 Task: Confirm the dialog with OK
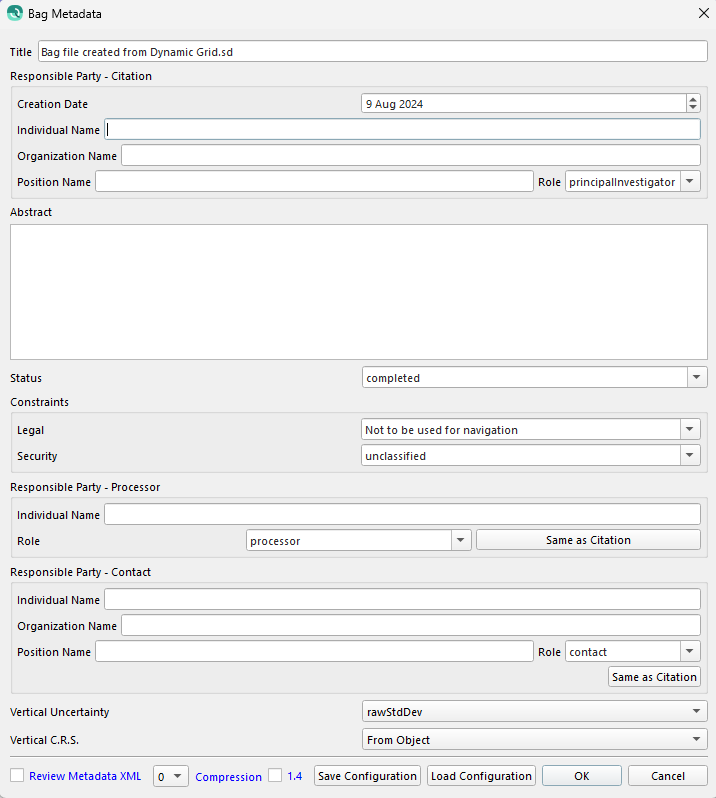[582, 776]
